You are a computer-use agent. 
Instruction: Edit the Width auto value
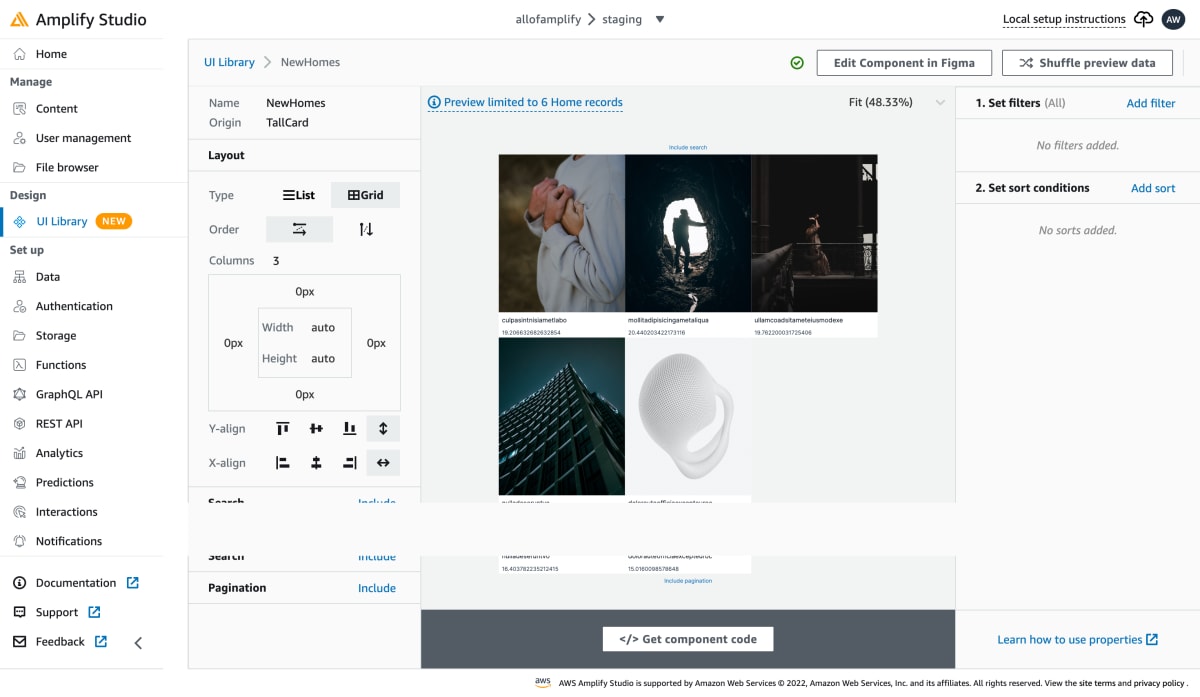[323, 327]
